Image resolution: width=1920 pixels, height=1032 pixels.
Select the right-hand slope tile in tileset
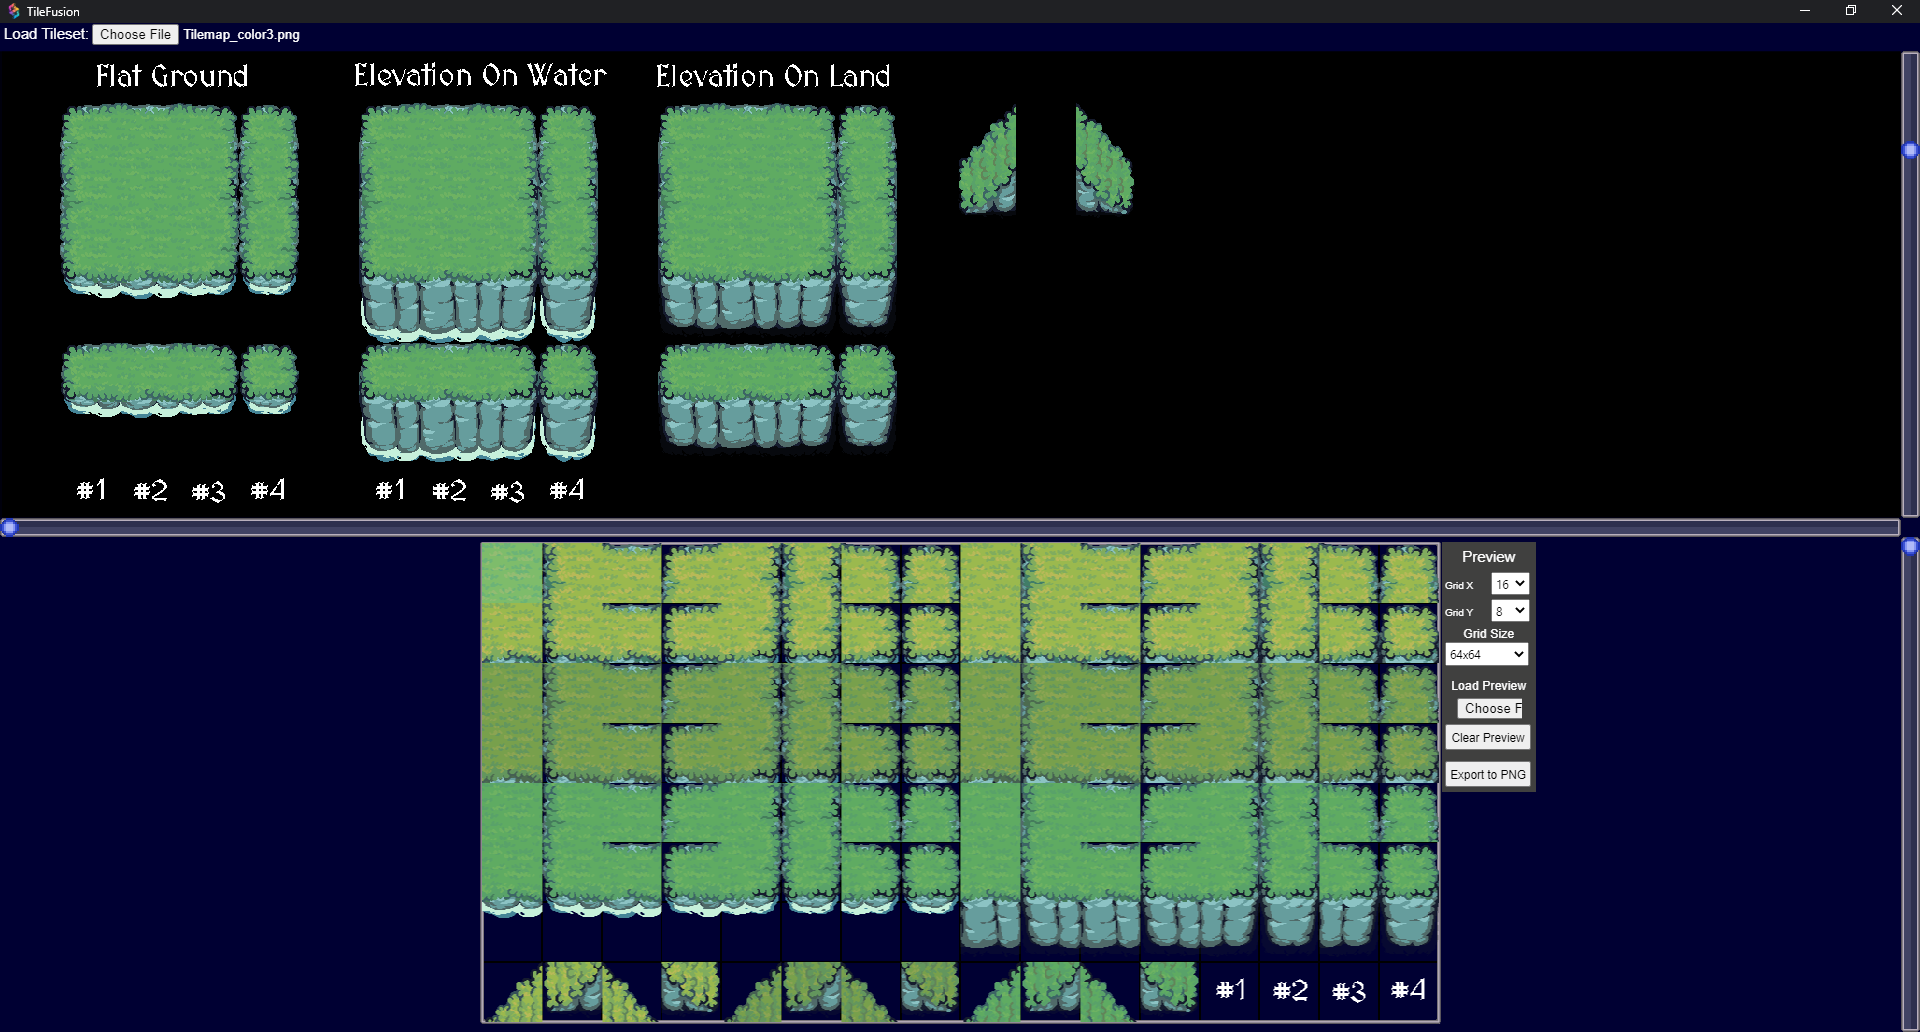[x=1105, y=161]
